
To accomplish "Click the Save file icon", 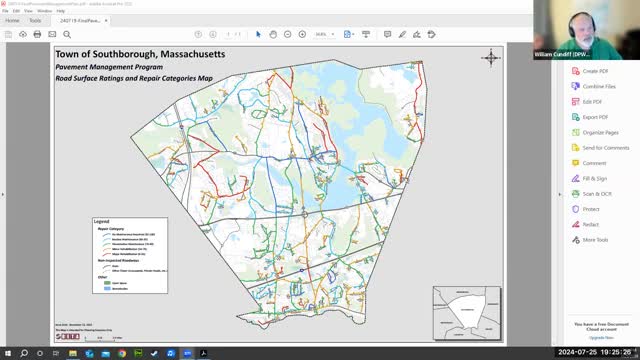I will pyautogui.click(x=8, y=34).
